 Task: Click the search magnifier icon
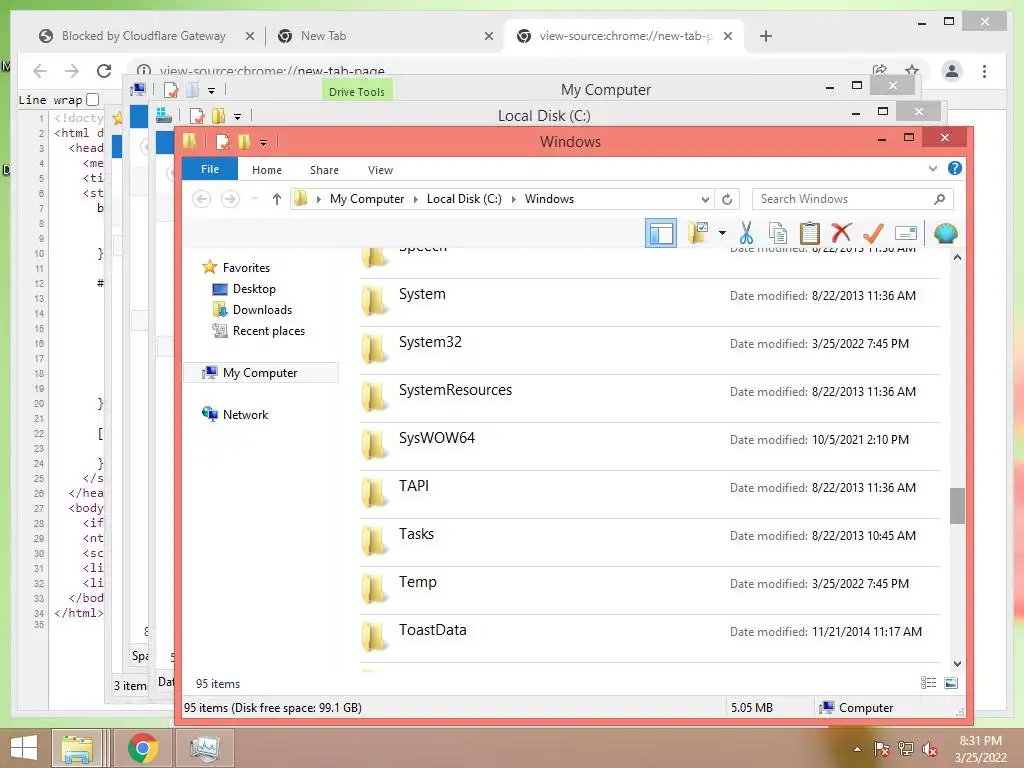(939, 199)
